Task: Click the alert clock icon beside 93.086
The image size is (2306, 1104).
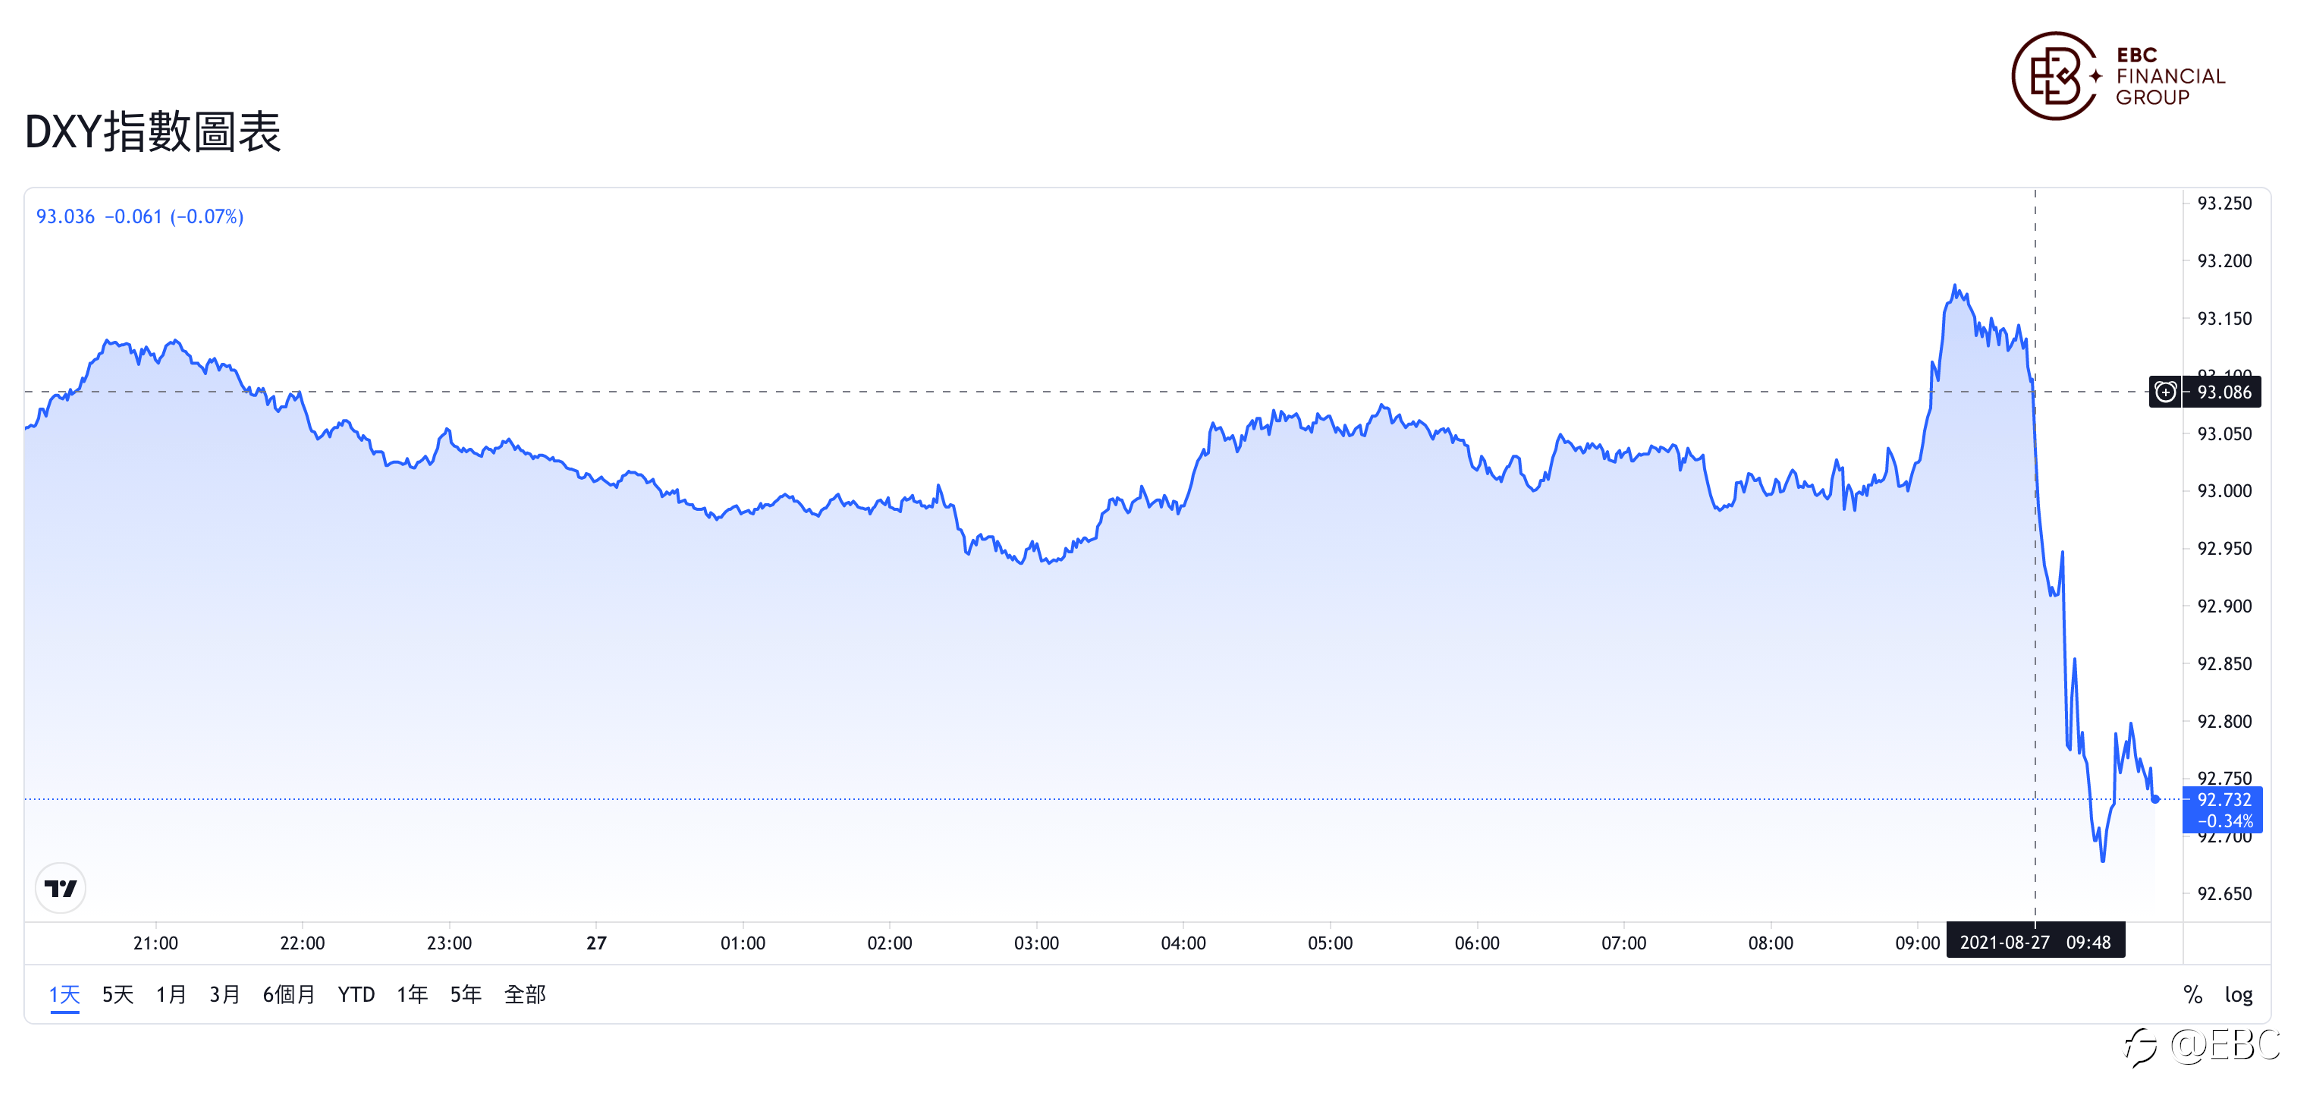Action: (x=2165, y=392)
